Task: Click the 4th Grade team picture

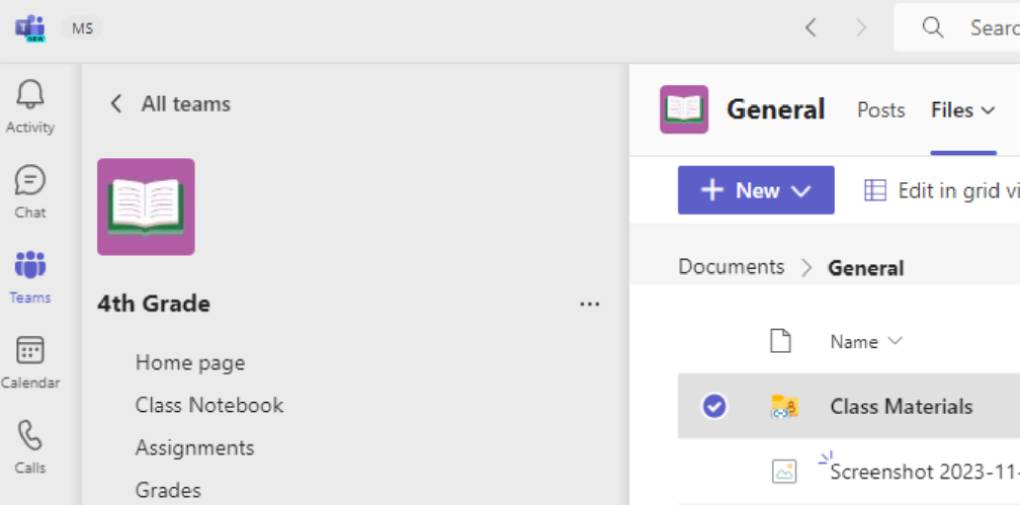Action: 146,207
